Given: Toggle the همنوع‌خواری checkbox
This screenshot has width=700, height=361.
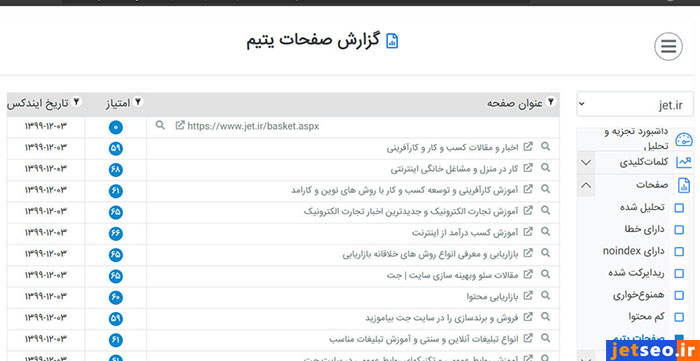Looking at the screenshot, I should point(679,295).
